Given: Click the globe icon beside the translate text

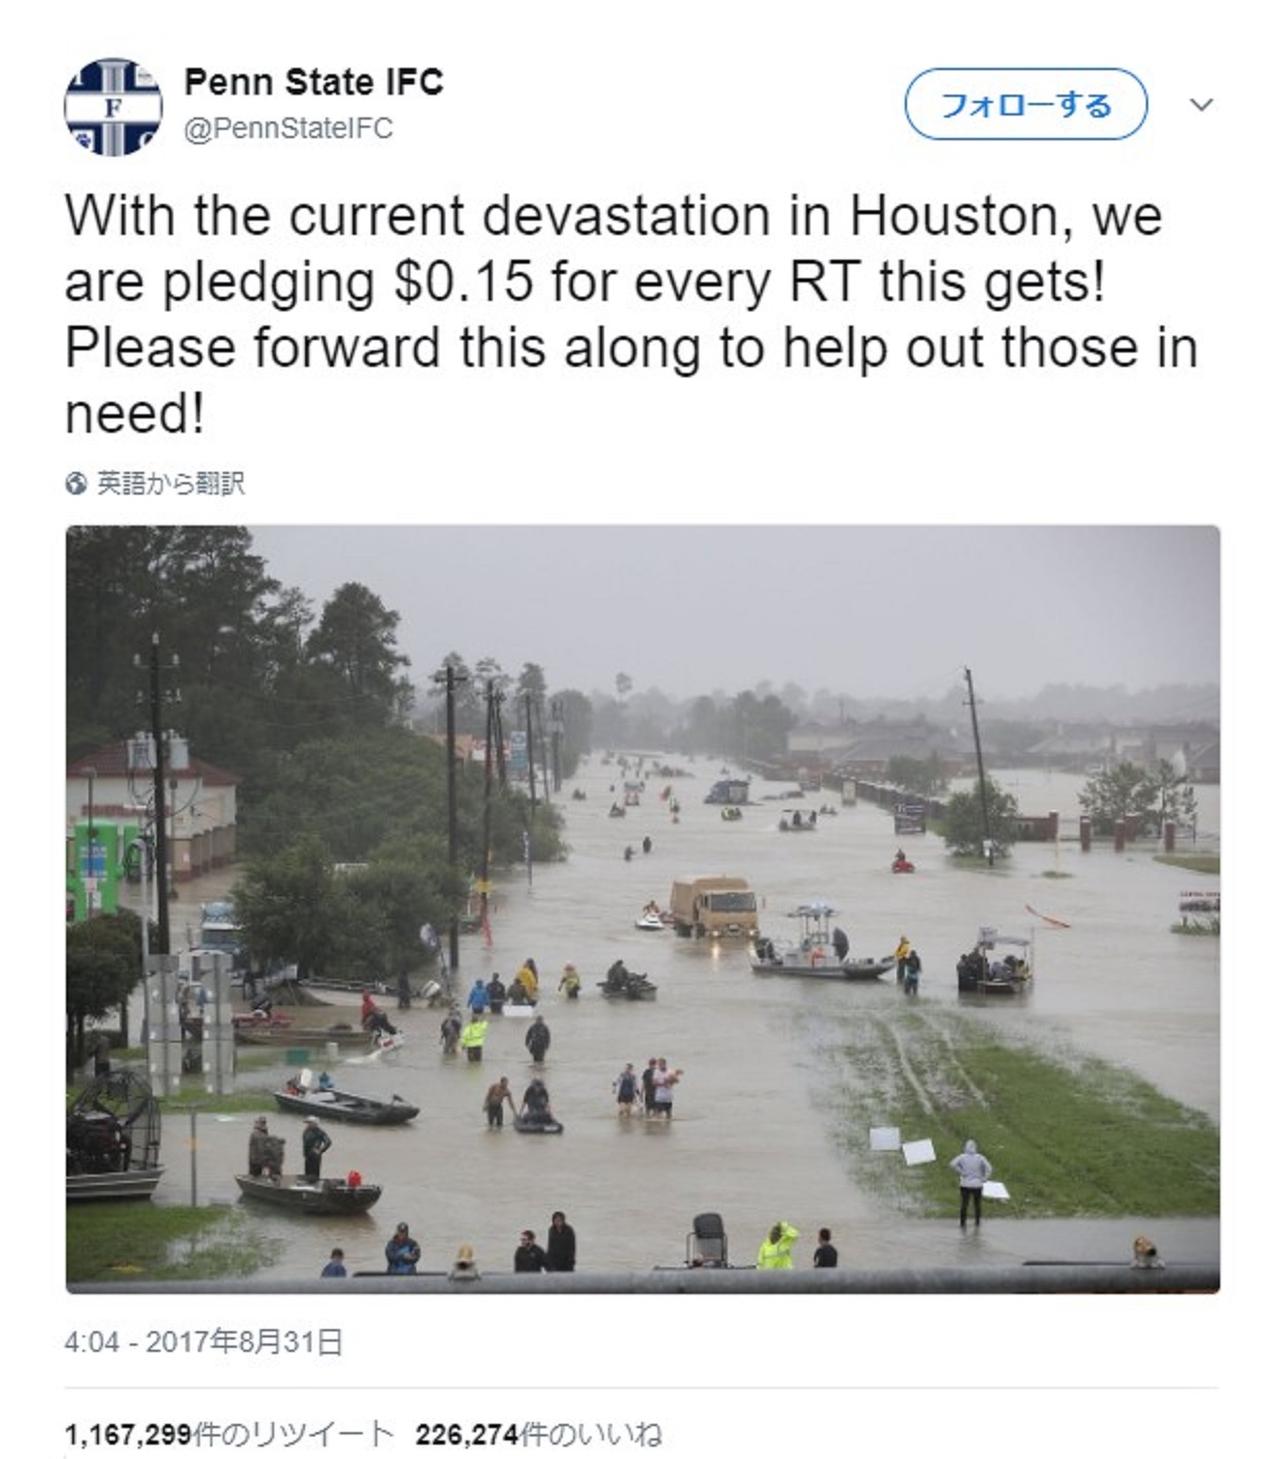Looking at the screenshot, I should click(x=76, y=485).
